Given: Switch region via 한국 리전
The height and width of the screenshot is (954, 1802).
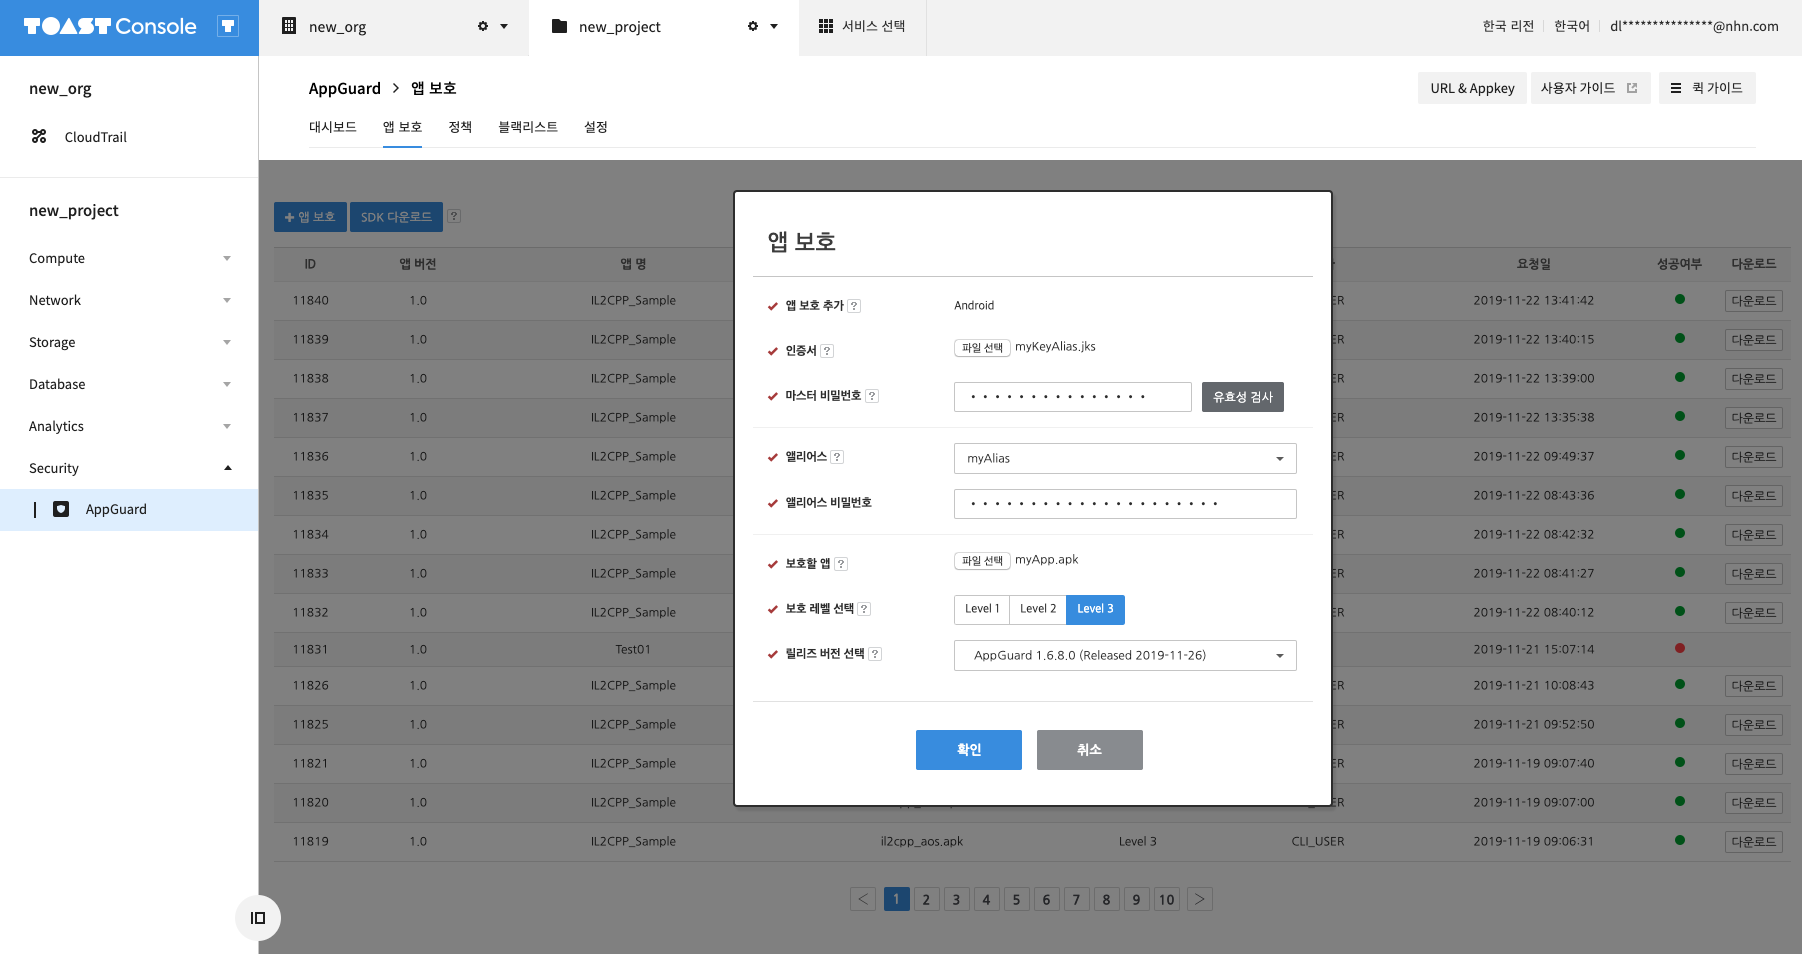Looking at the screenshot, I should [1508, 27].
